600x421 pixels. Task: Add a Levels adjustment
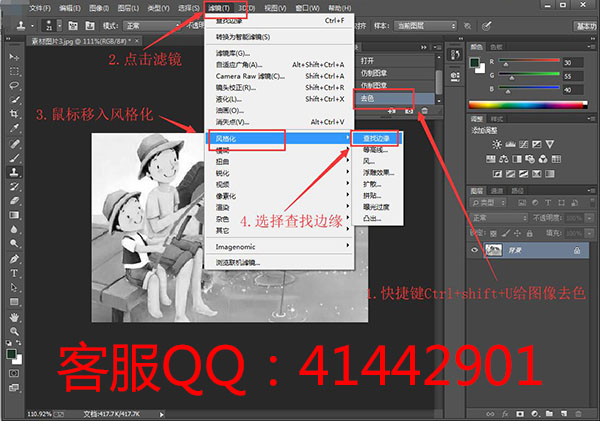pyautogui.click(x=510, y=144)
